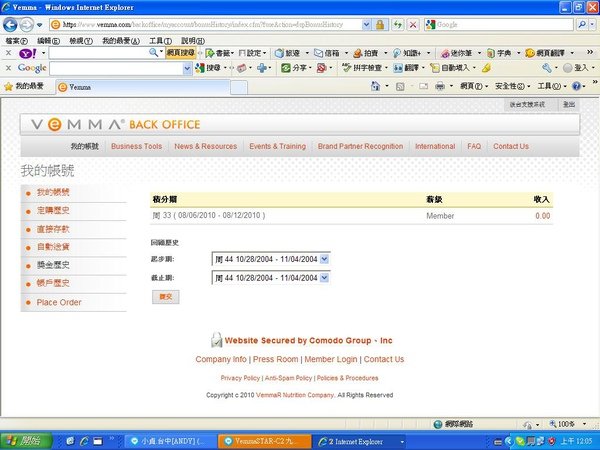Open Business Tools in navigation bar
The height and width of the screenshot is (450, 600).
point(137,146)
